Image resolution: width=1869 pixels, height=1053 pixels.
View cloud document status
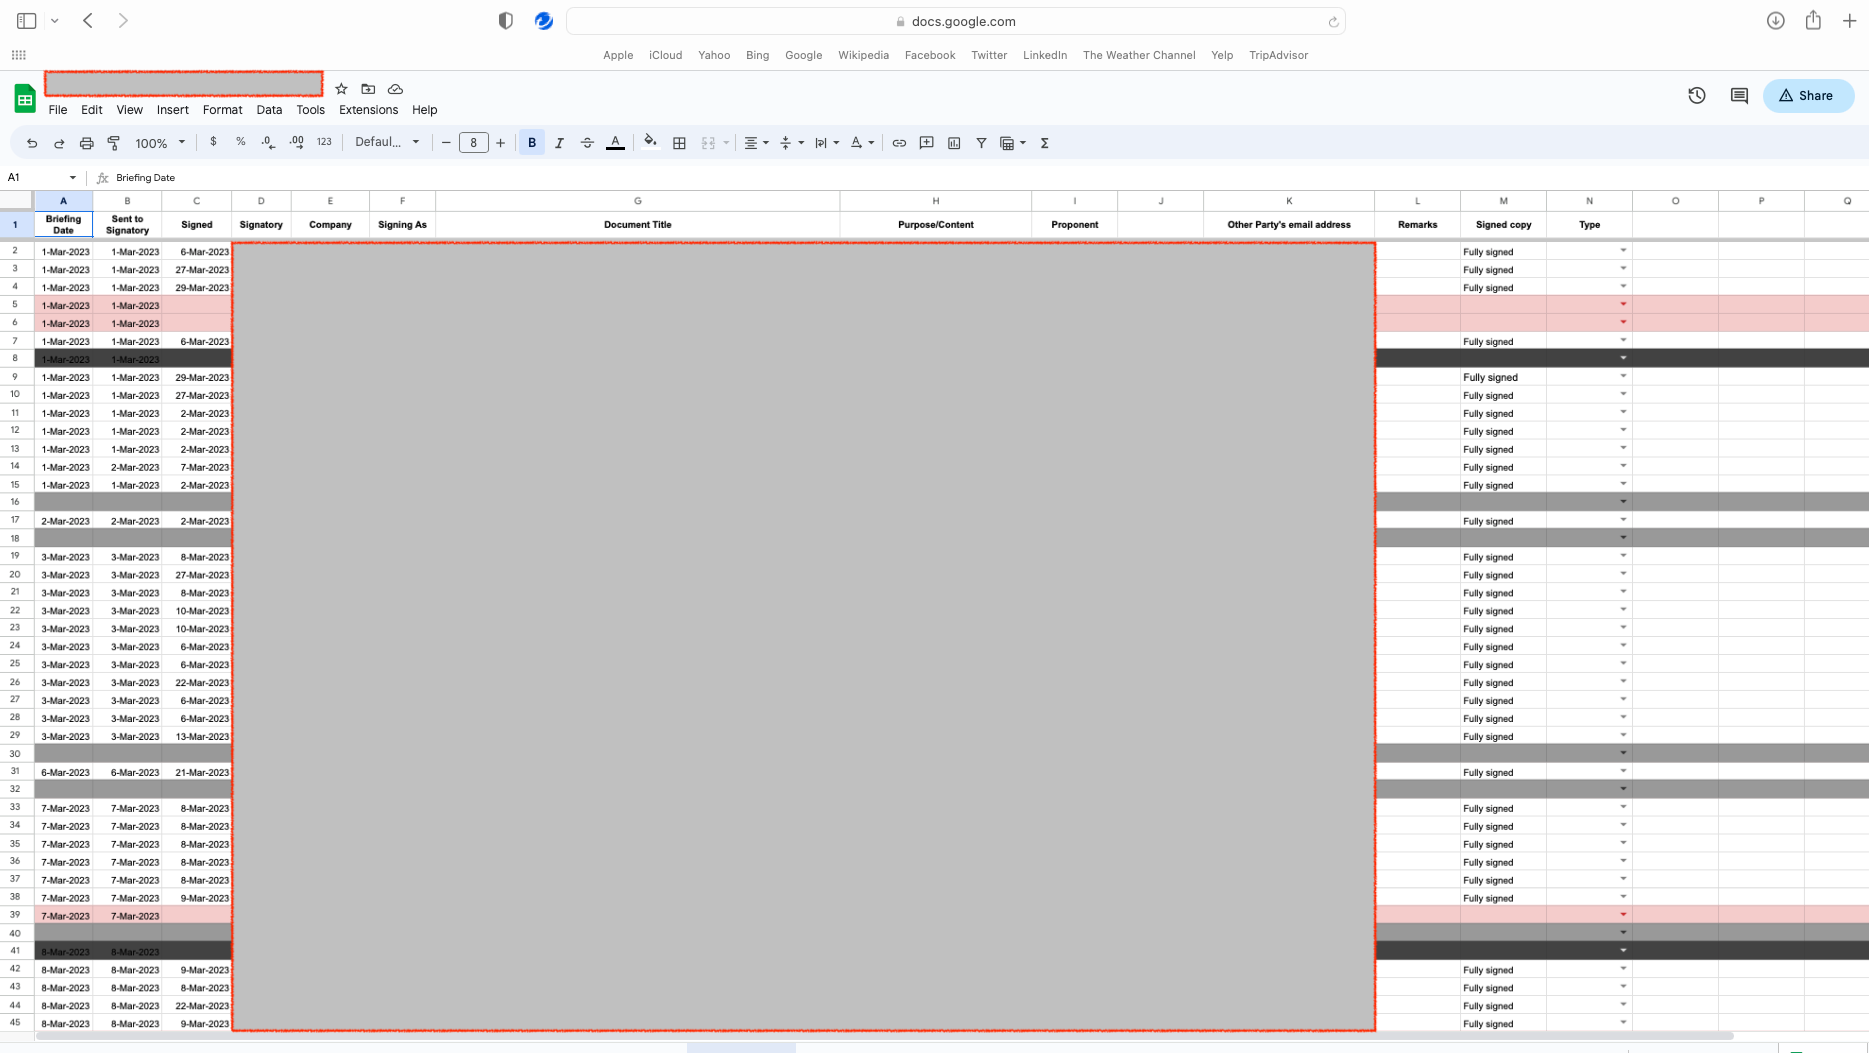click(x=396, y=89)
